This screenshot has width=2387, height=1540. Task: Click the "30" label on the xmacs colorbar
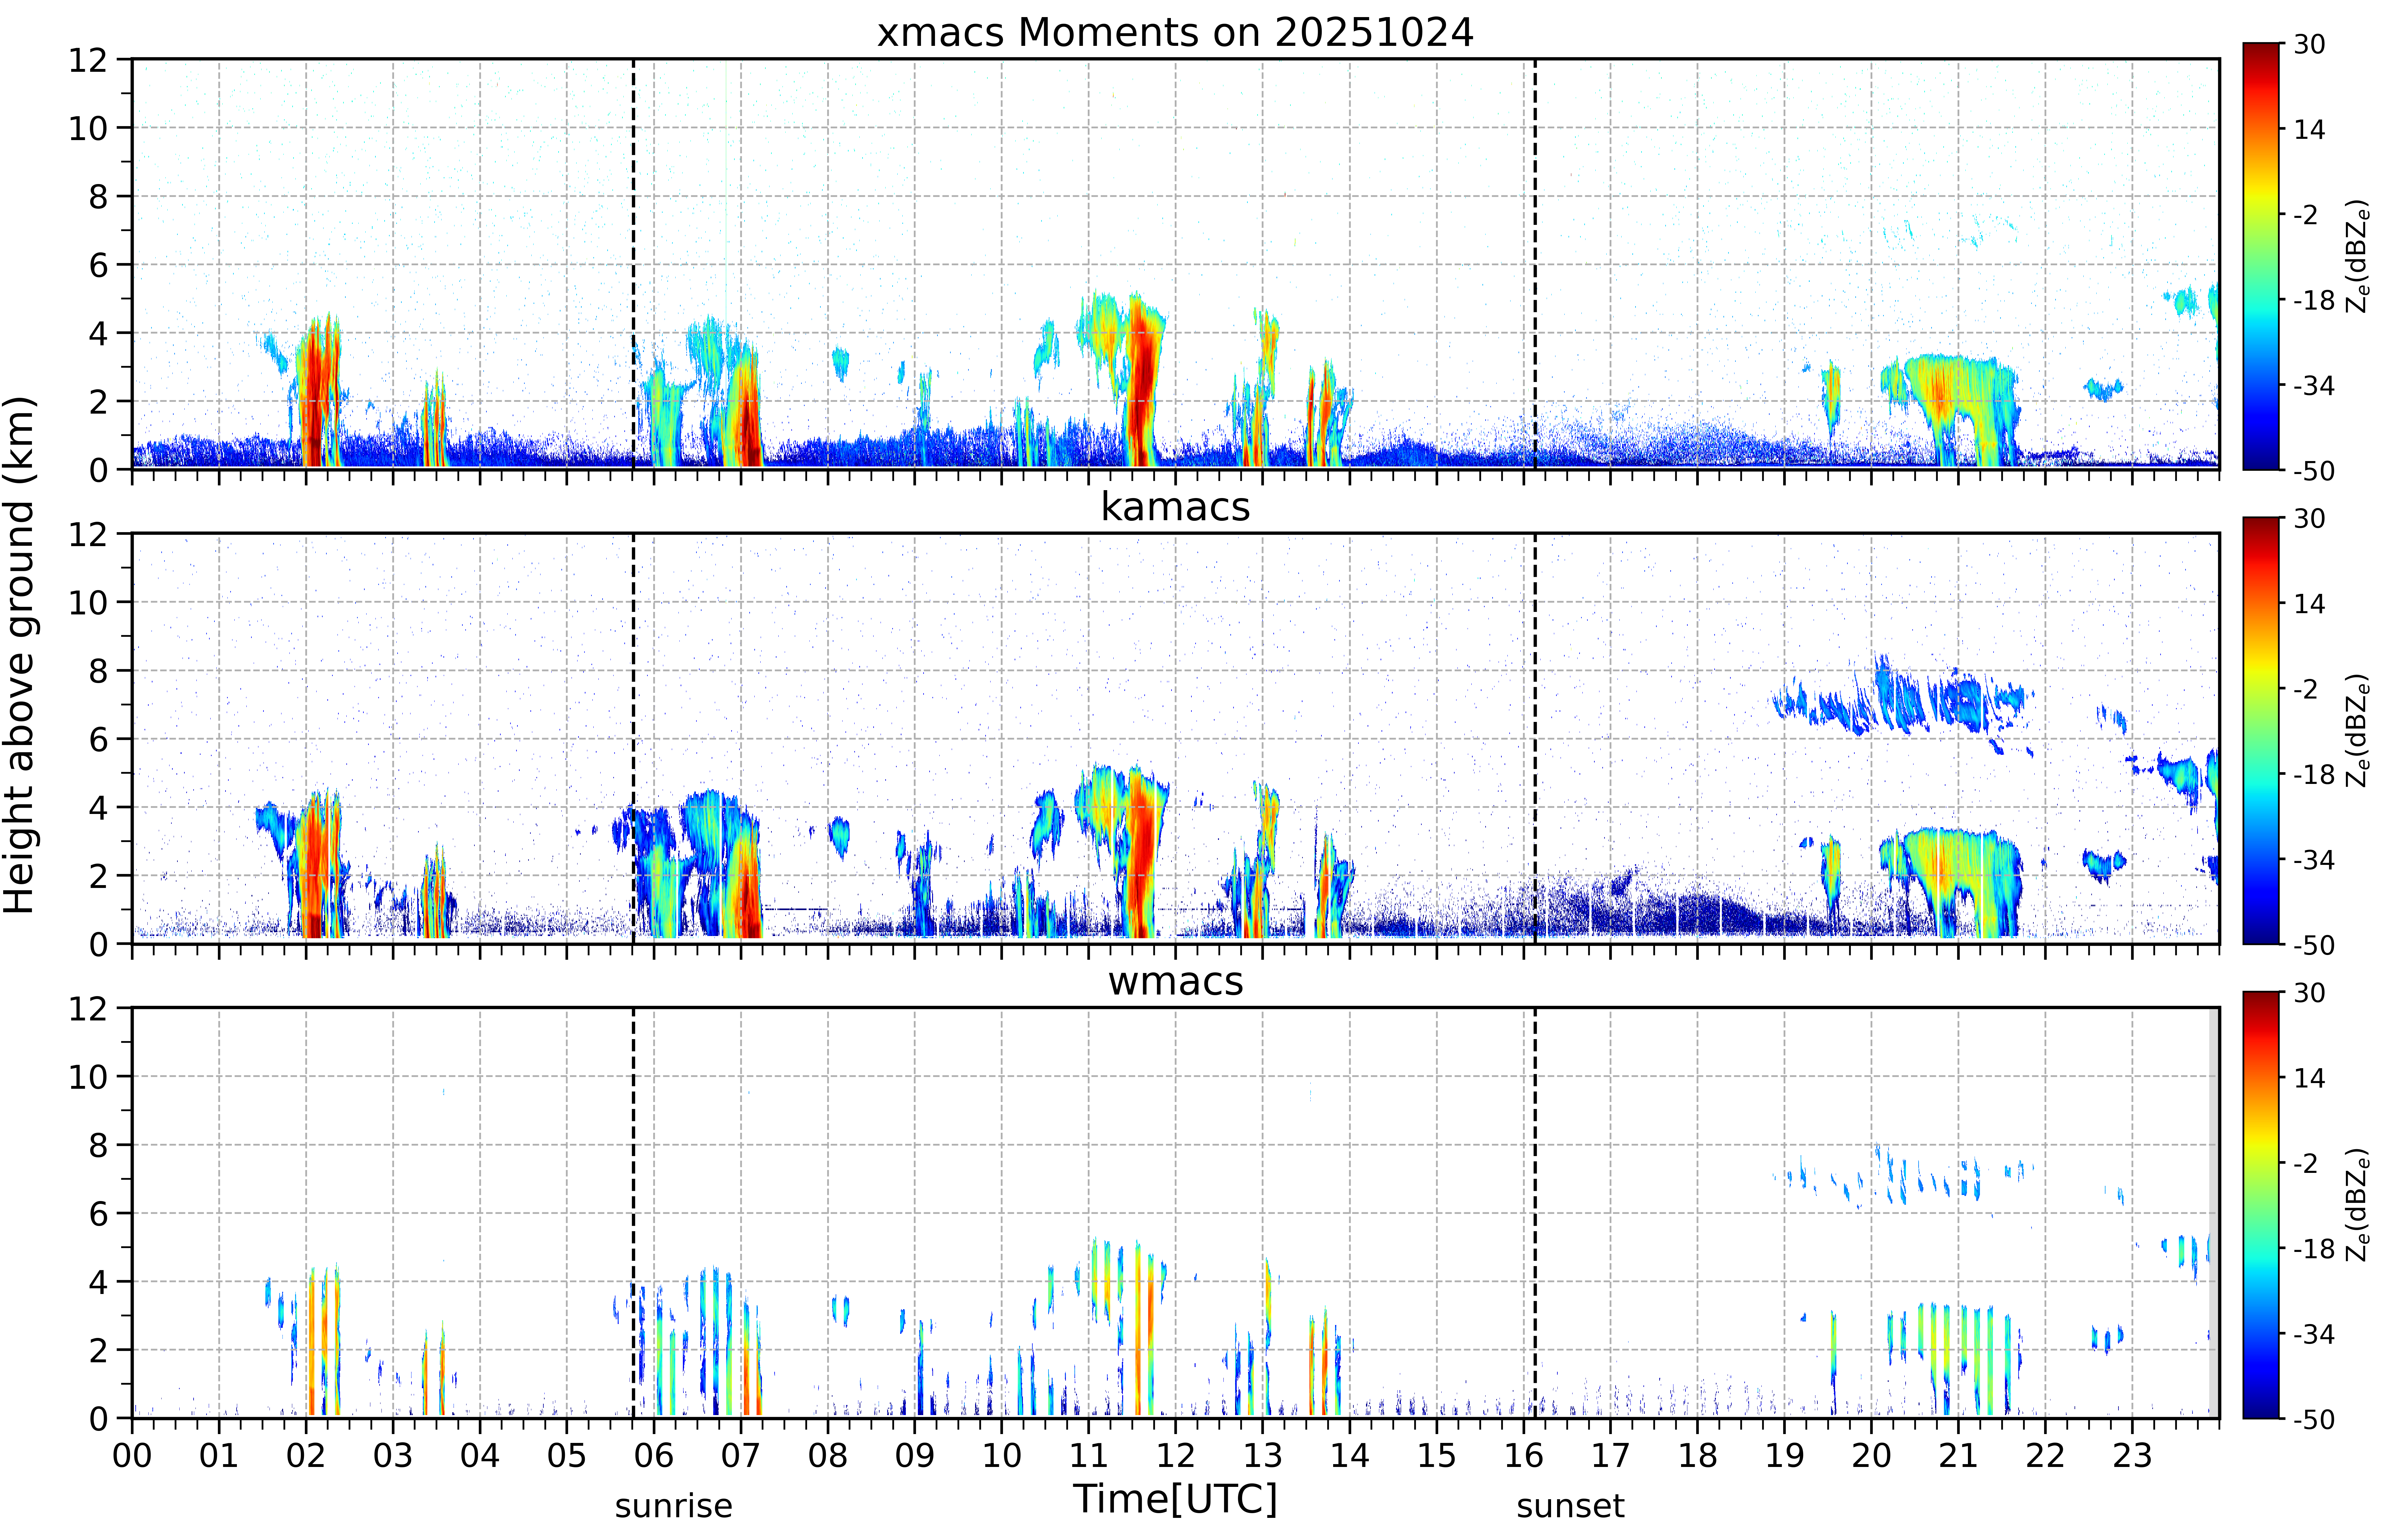pos(2309,44)
